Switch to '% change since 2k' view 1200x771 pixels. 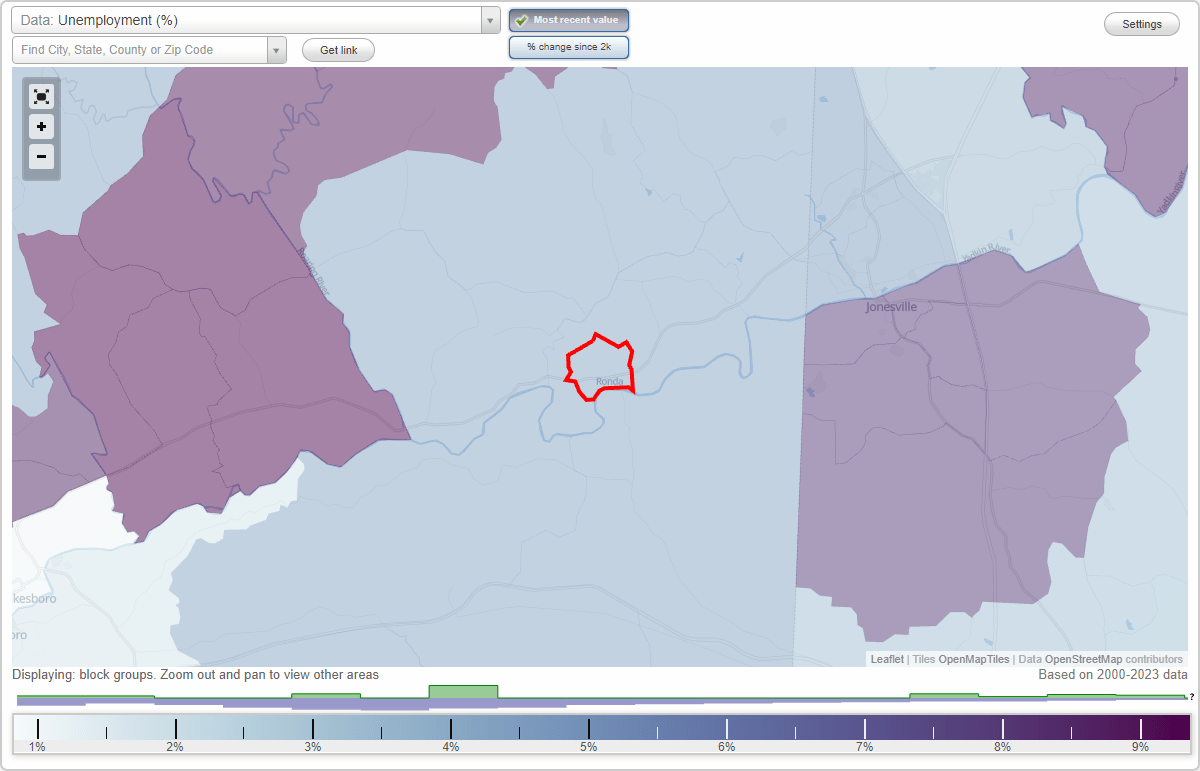coord(568,46)
